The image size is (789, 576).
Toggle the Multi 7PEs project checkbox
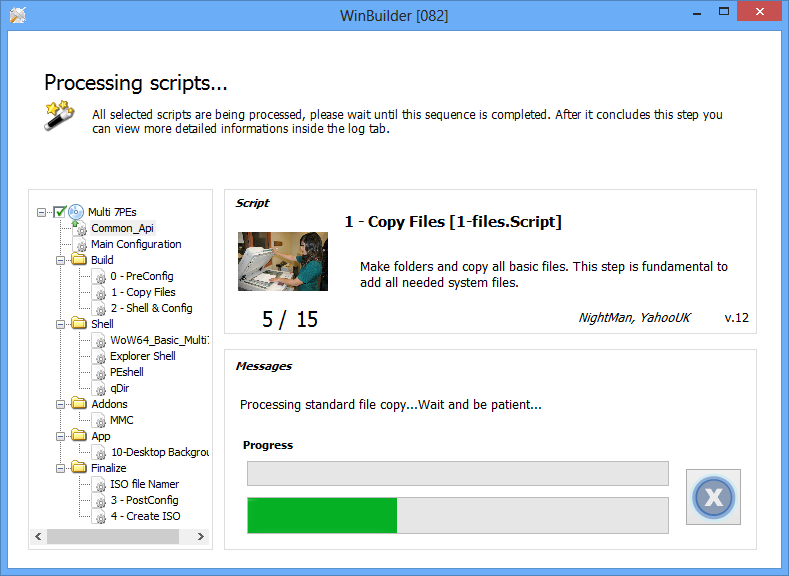[60, 212]
